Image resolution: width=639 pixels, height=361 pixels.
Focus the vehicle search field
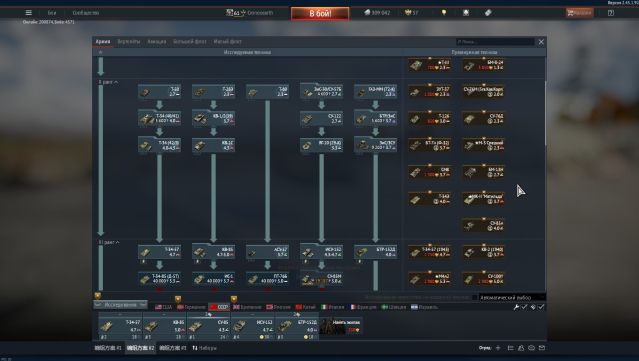click(495, 42)
